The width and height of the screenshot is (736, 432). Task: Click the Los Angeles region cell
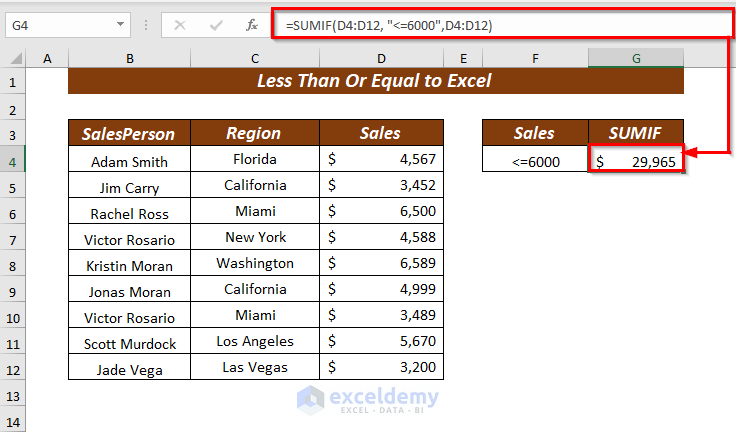[x=255, y=342]
